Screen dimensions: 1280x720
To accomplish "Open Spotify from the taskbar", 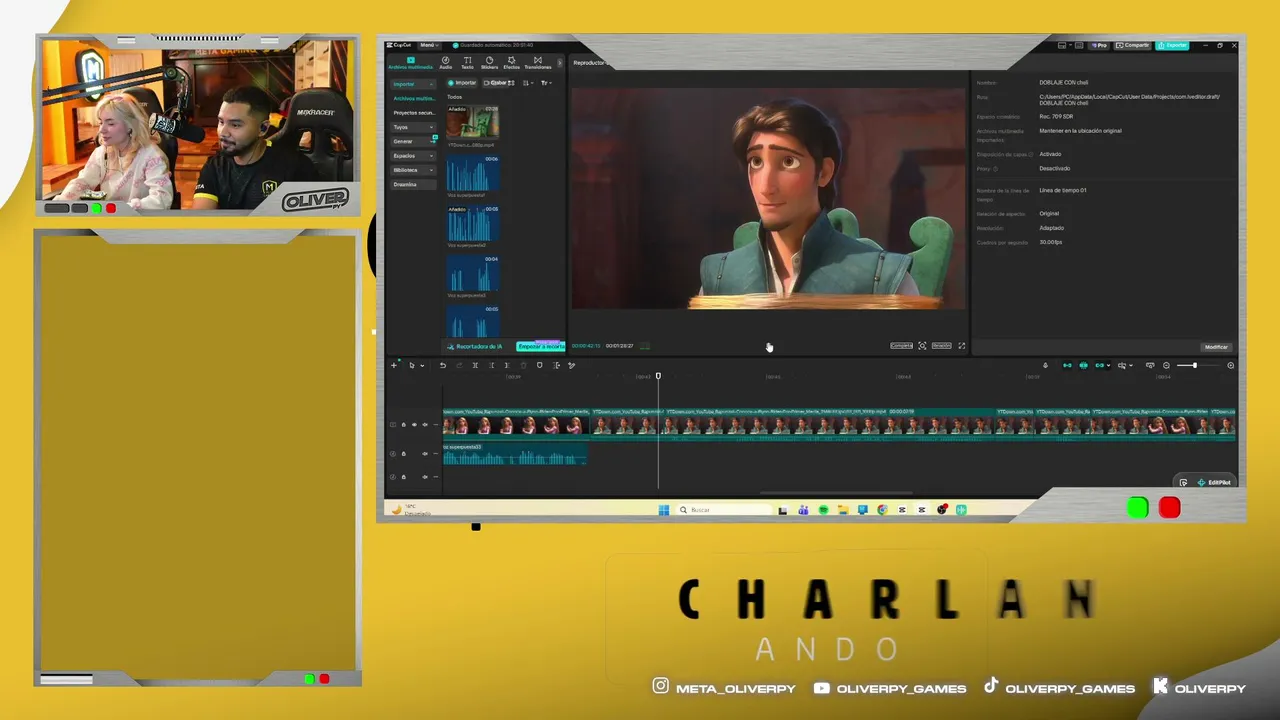I will click(x=823, y=510).
